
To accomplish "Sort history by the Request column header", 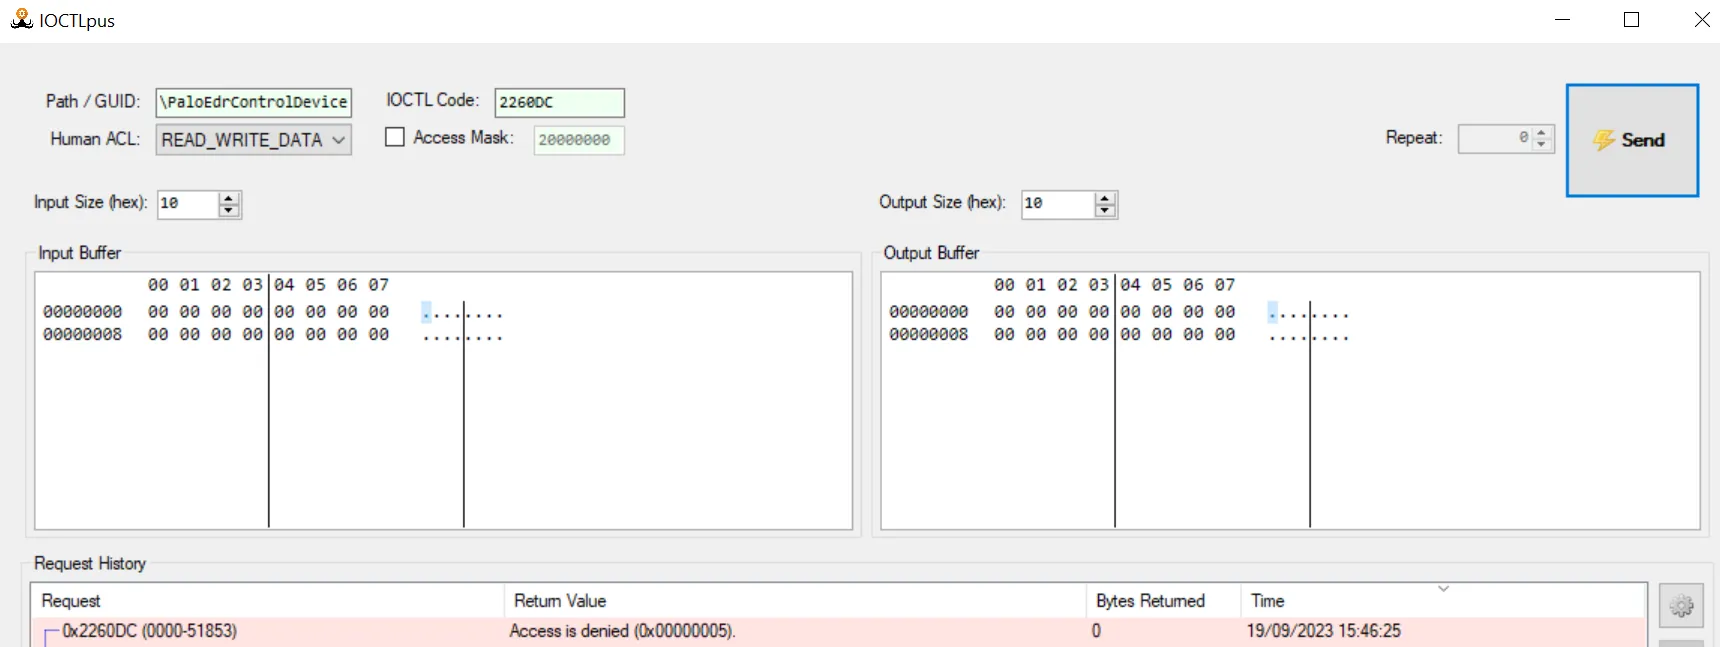I will [268, 601].
